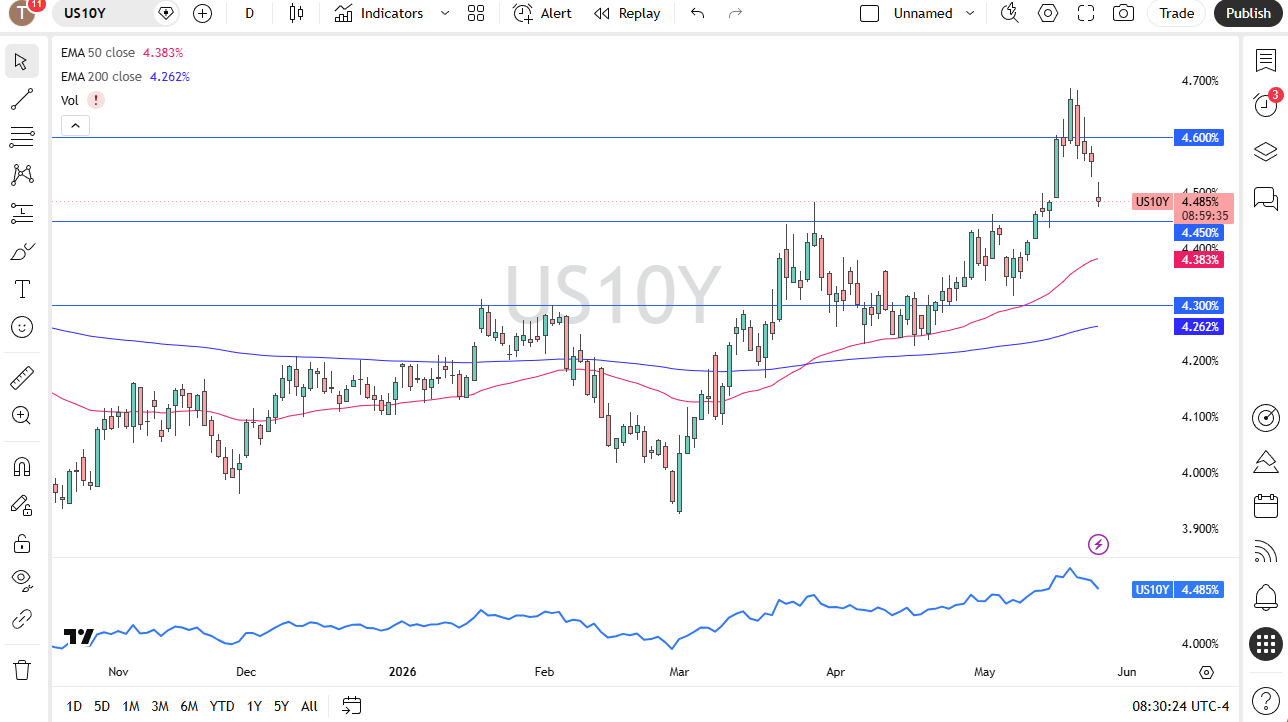Select the trend line drawing tool
This screenshot has height=722, width=1288.
pyautogui.click(x=22, y=99)
